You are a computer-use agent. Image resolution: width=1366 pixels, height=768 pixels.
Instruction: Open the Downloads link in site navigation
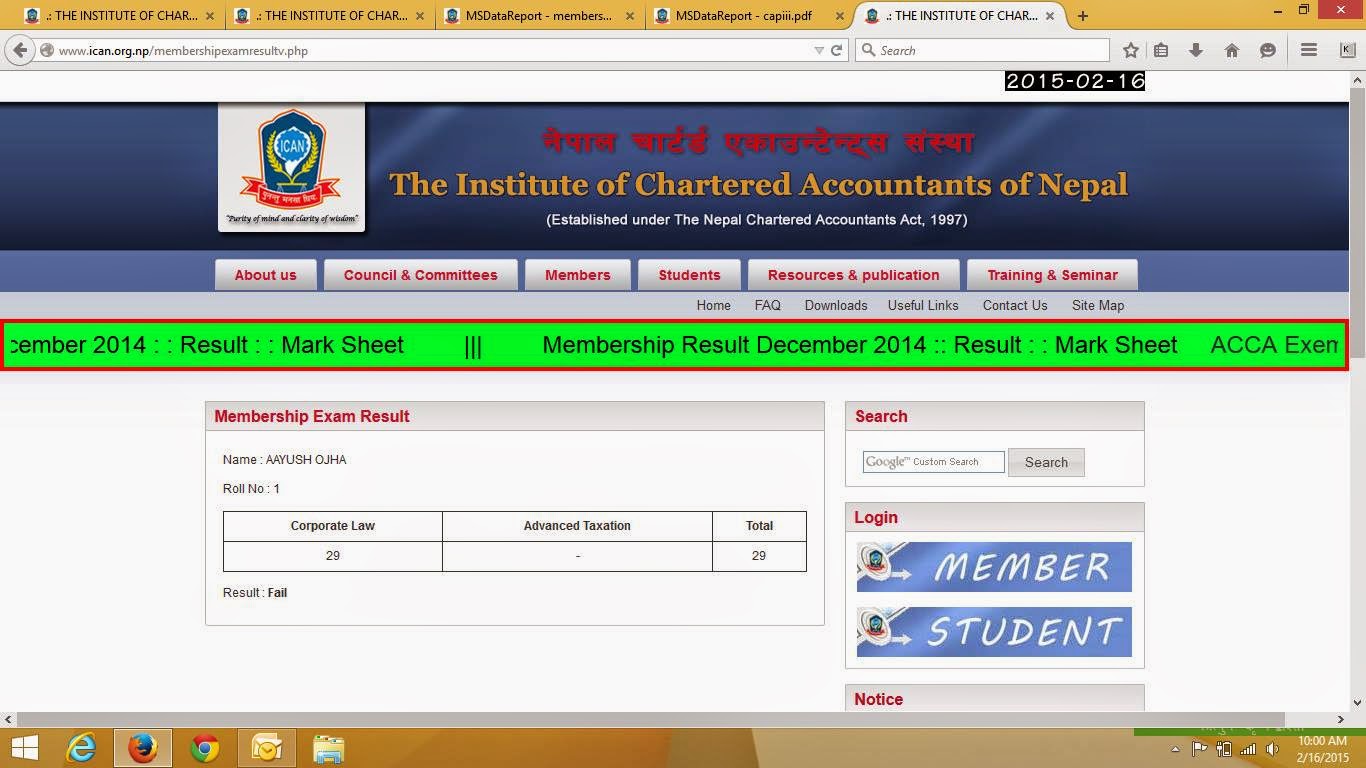point(836,305)
